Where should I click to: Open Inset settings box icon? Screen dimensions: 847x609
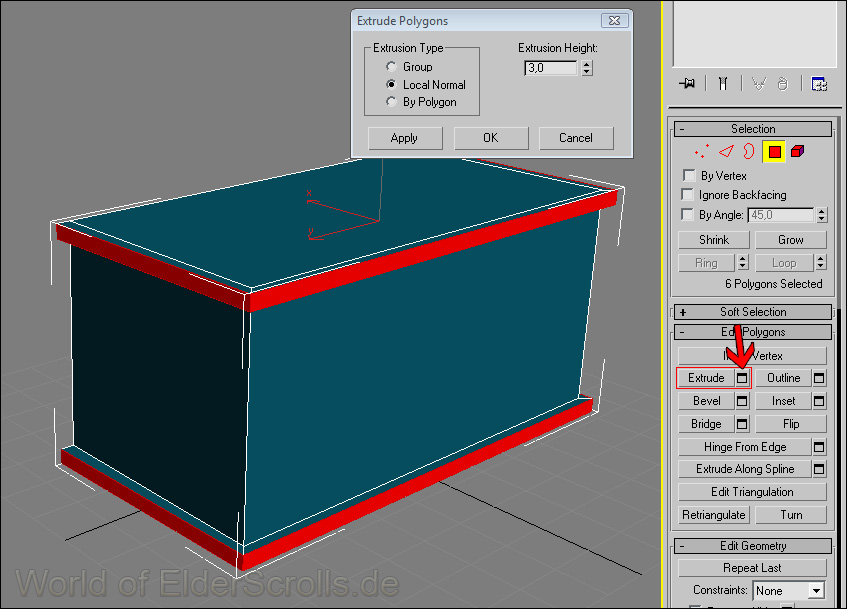(x=819, y=401)
